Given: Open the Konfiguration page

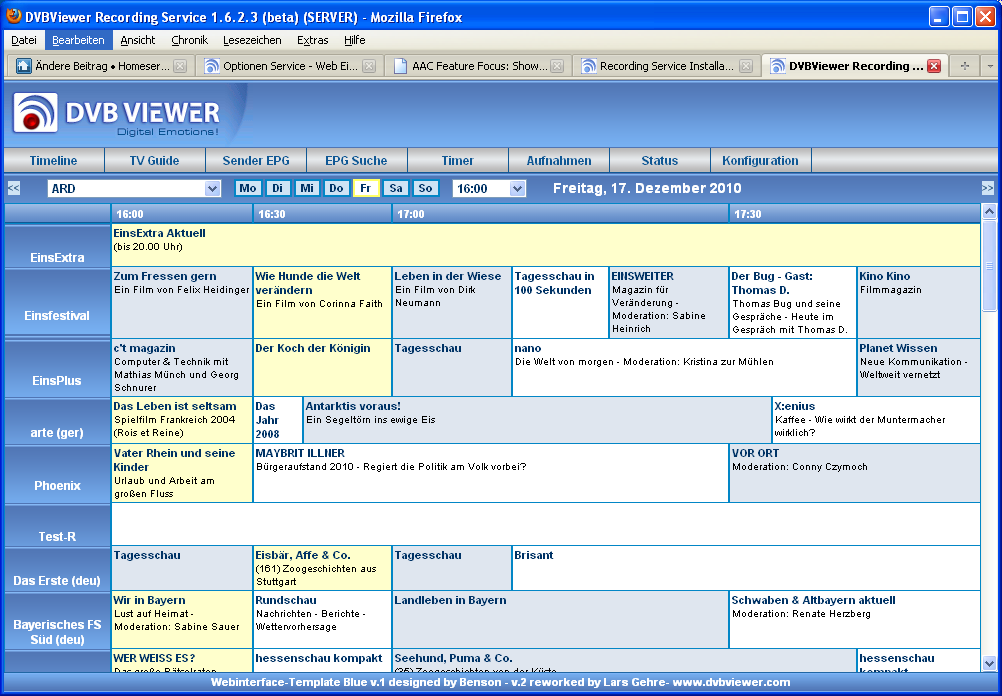Looking at the screenshot, I should (760, 160).
